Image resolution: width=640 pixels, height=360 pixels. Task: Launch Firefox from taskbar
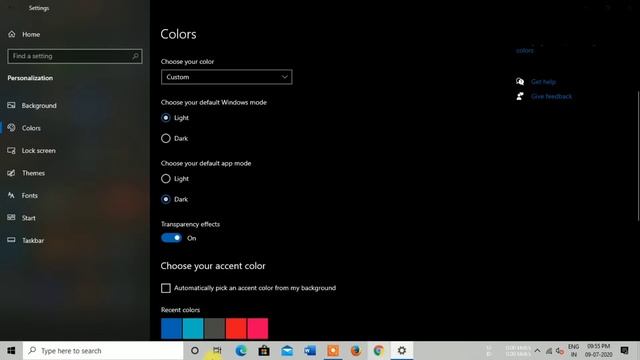coord(356,351)
